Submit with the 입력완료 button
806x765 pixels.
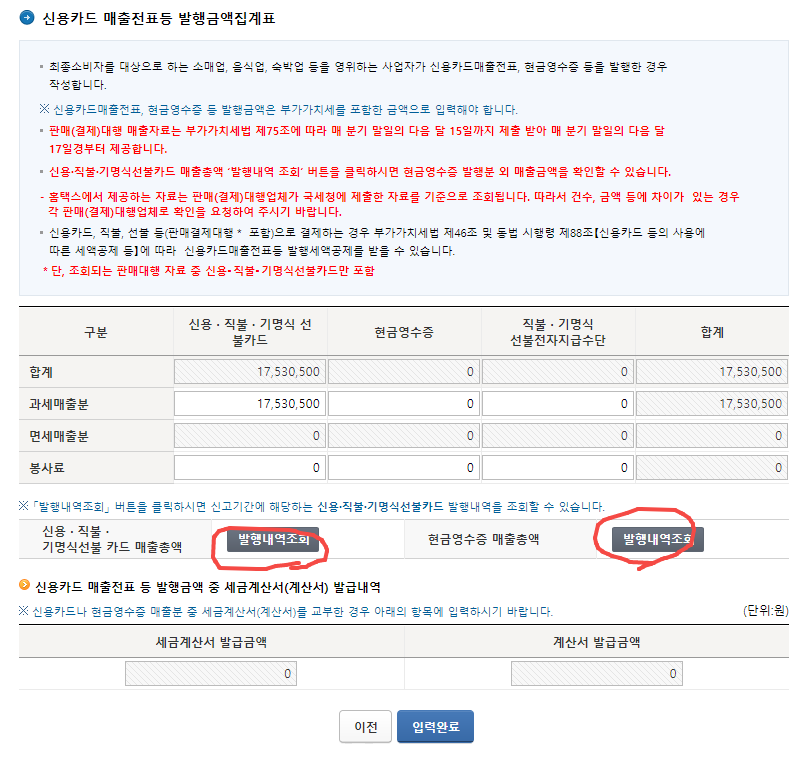tap(435, 726)
